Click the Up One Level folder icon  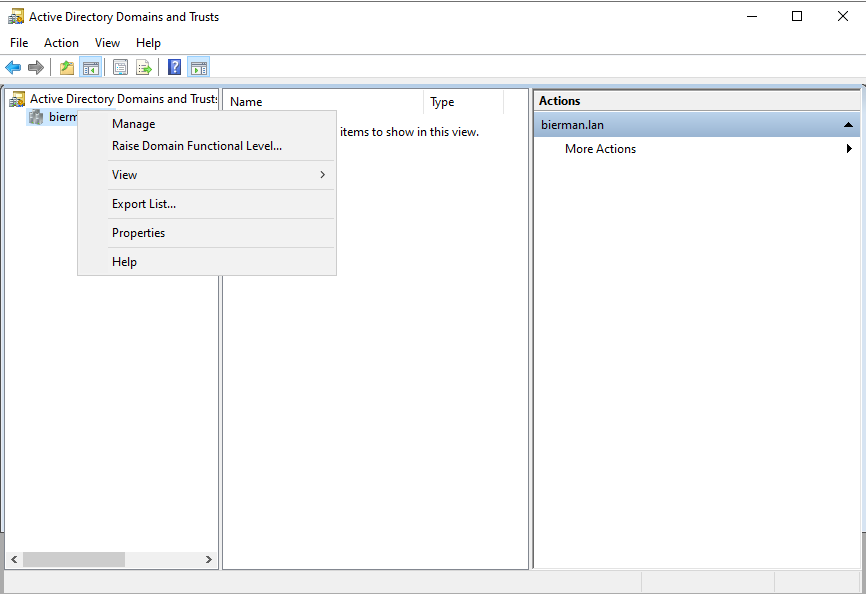click(67, 68)
